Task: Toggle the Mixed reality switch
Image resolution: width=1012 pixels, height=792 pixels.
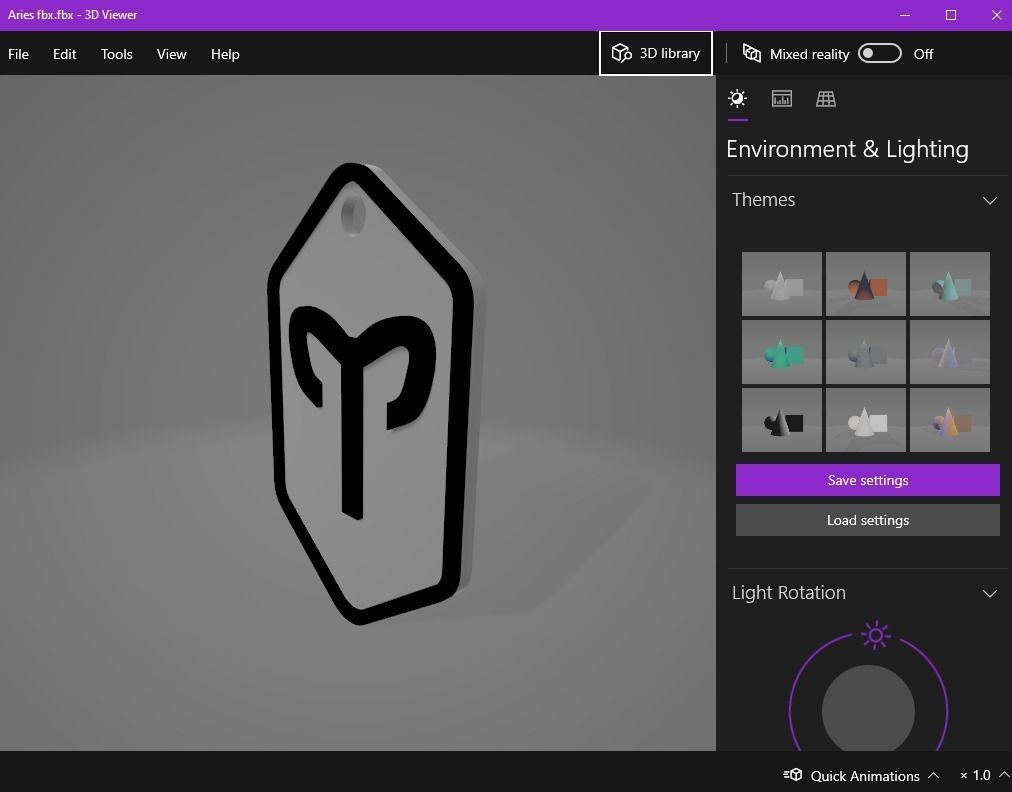Action: tap(880, 54)
